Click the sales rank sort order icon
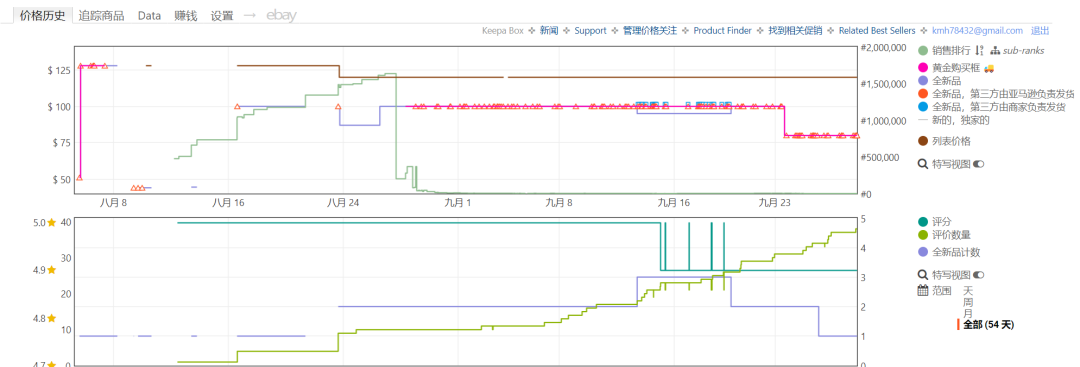Screen dimensions: 1080x367 click(x=979, y=50)
